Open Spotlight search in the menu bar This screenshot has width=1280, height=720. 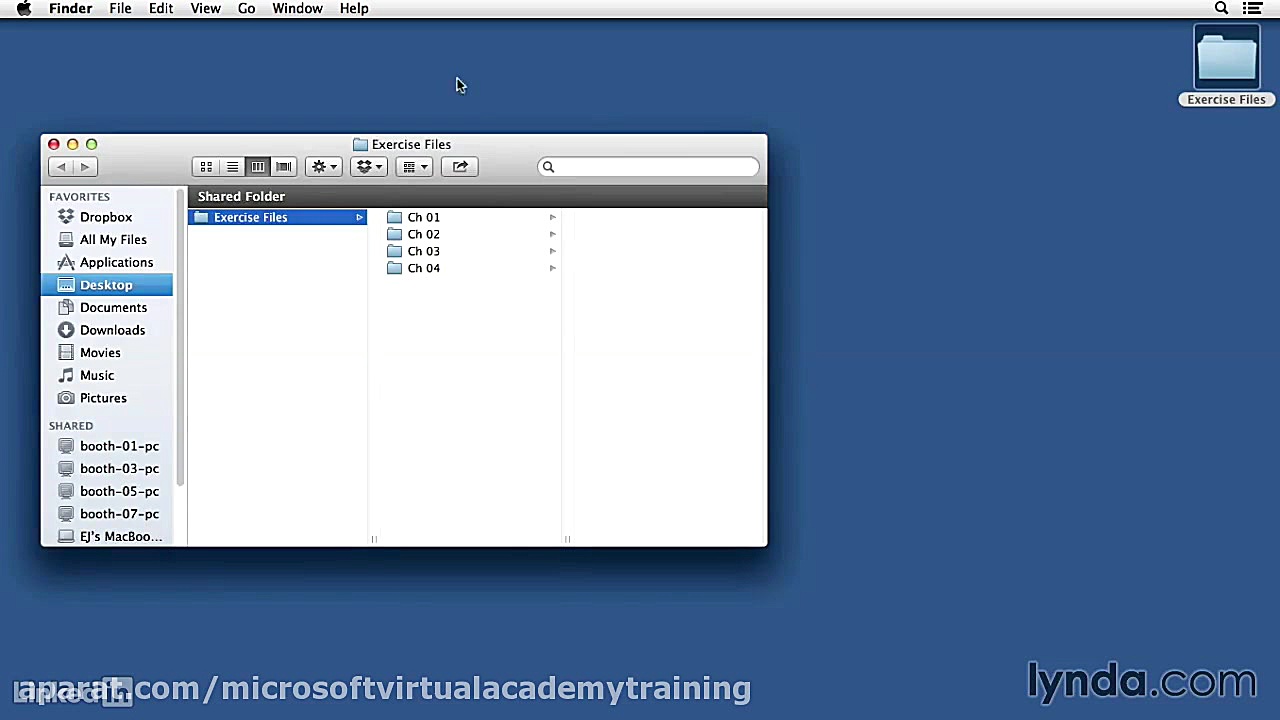coord(1221,8)
